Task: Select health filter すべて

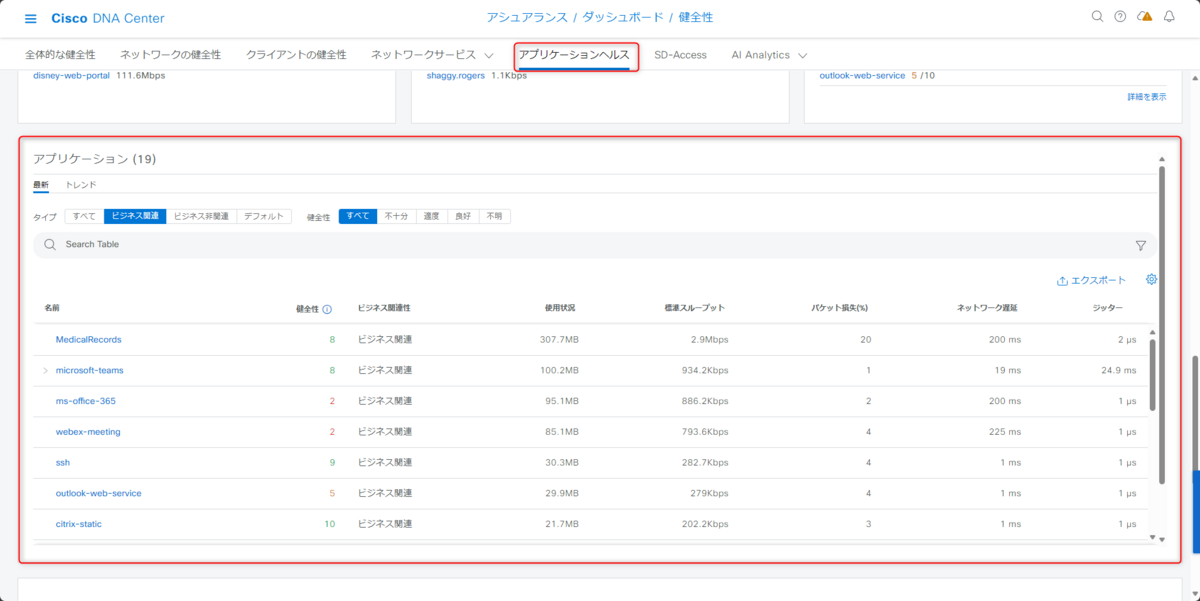Action: [358, 216]
